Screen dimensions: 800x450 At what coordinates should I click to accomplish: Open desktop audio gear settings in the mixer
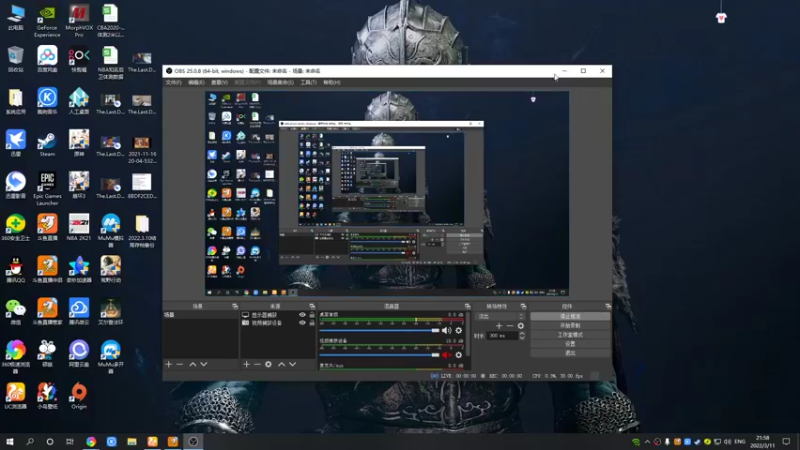(459, 331)
